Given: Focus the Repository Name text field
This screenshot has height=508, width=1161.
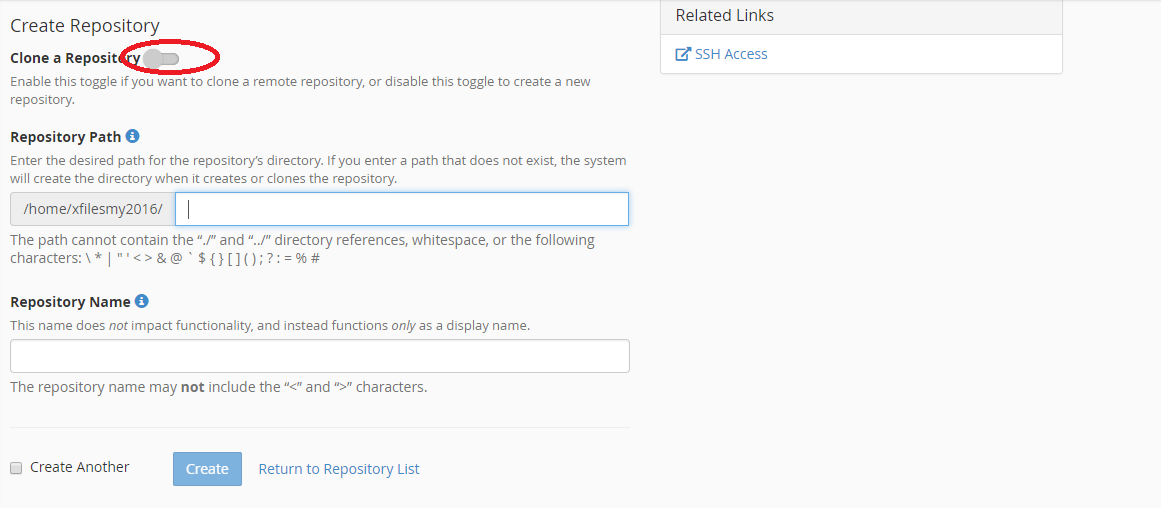Looking at the screenshot, I should click(x=320, y=356).
